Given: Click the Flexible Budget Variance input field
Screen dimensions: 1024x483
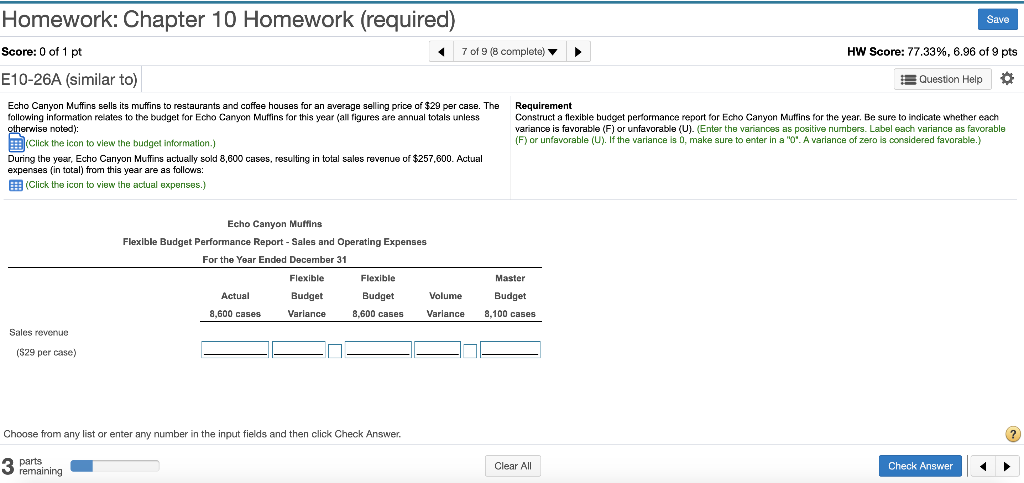Looking at the screenshot, I should pos(298,349).
